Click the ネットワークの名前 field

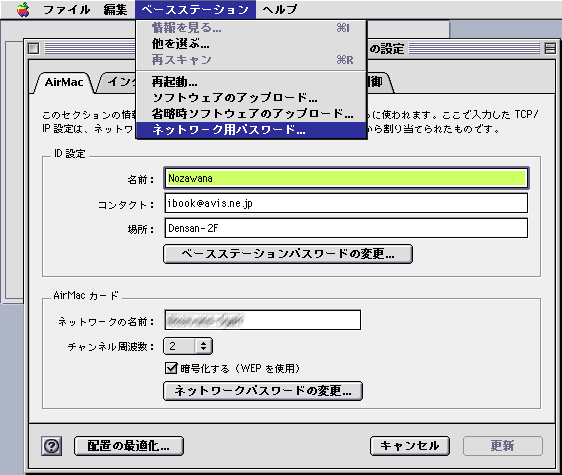pyautogui.click(x=263, y=320)
